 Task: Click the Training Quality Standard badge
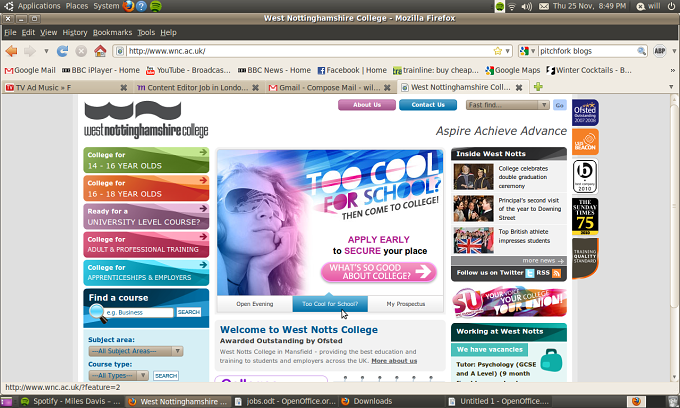tap(585, 258)
